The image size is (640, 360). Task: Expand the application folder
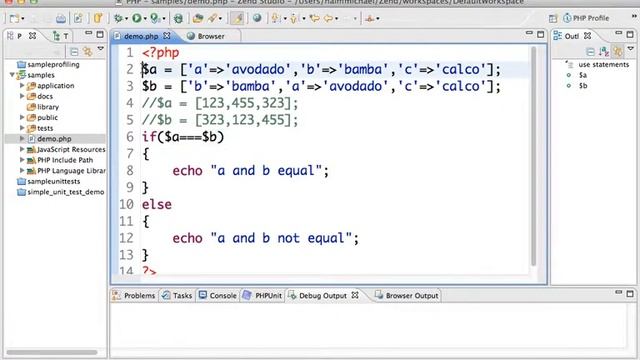tap(22, 86)
